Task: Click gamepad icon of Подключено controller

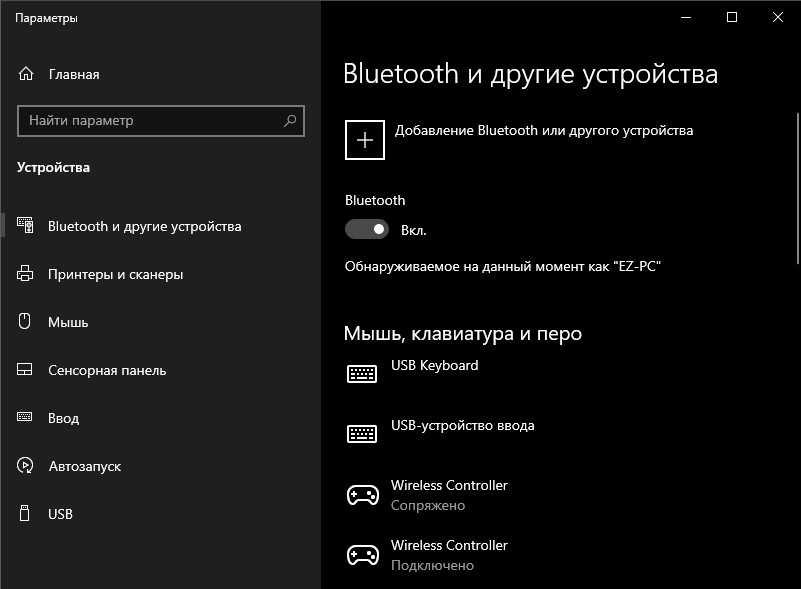Action: [363, 555]
